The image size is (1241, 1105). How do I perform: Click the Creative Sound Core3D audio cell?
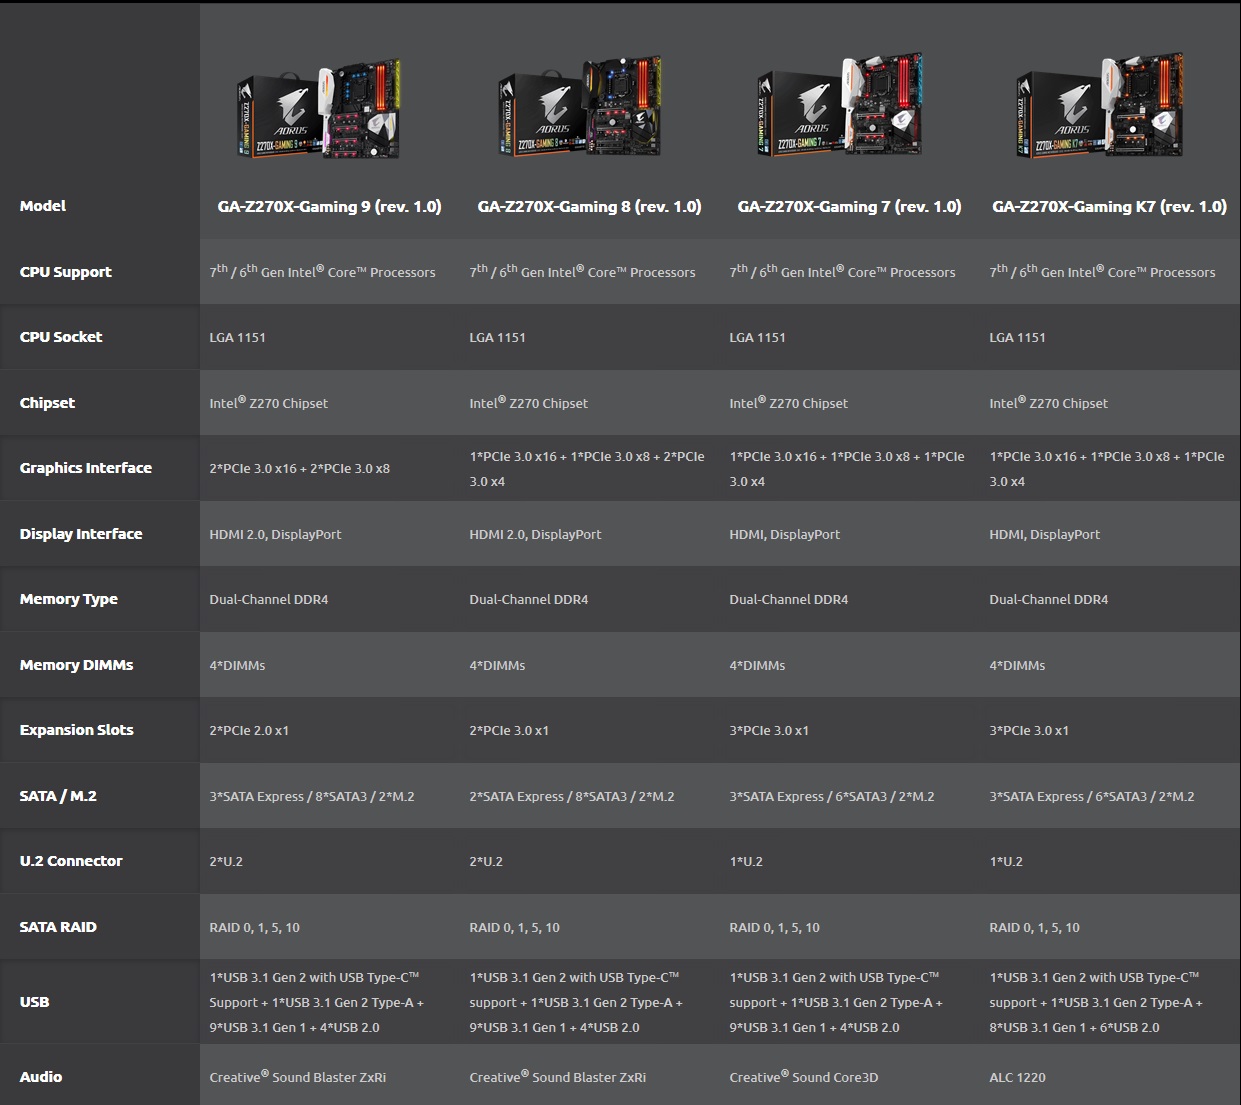[x=803, y=1078]
